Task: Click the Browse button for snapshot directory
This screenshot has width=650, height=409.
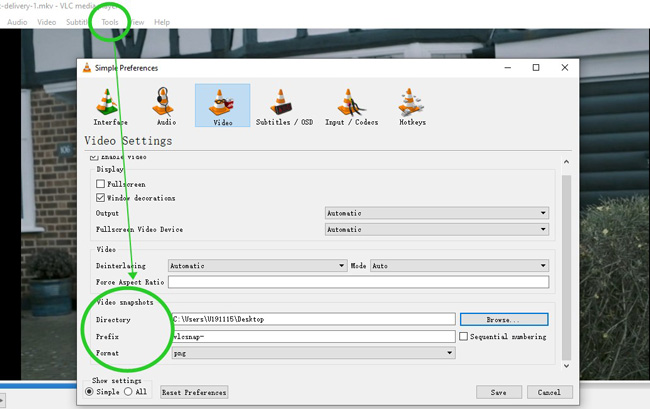Action: click(x=504, y=319)
